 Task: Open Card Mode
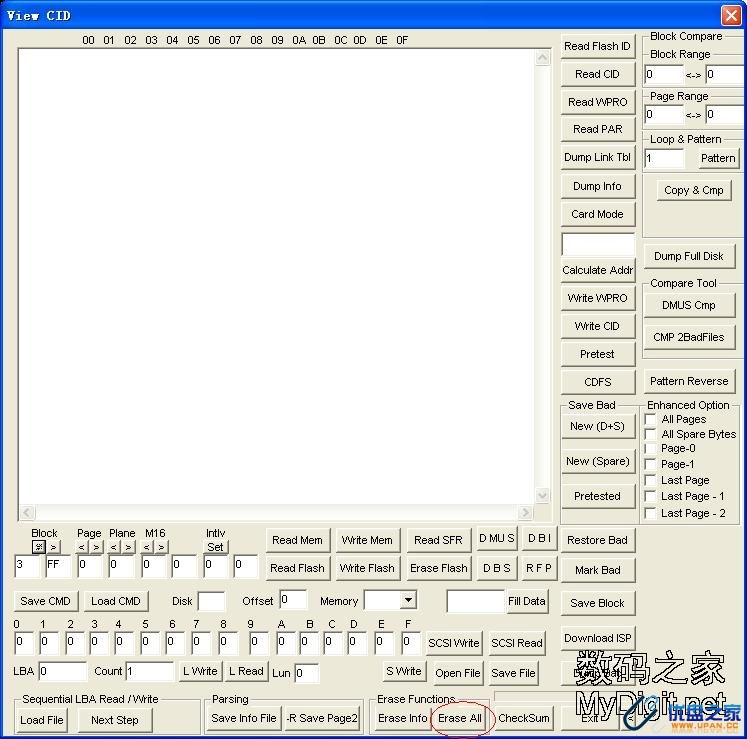click(x=597, y=214)
